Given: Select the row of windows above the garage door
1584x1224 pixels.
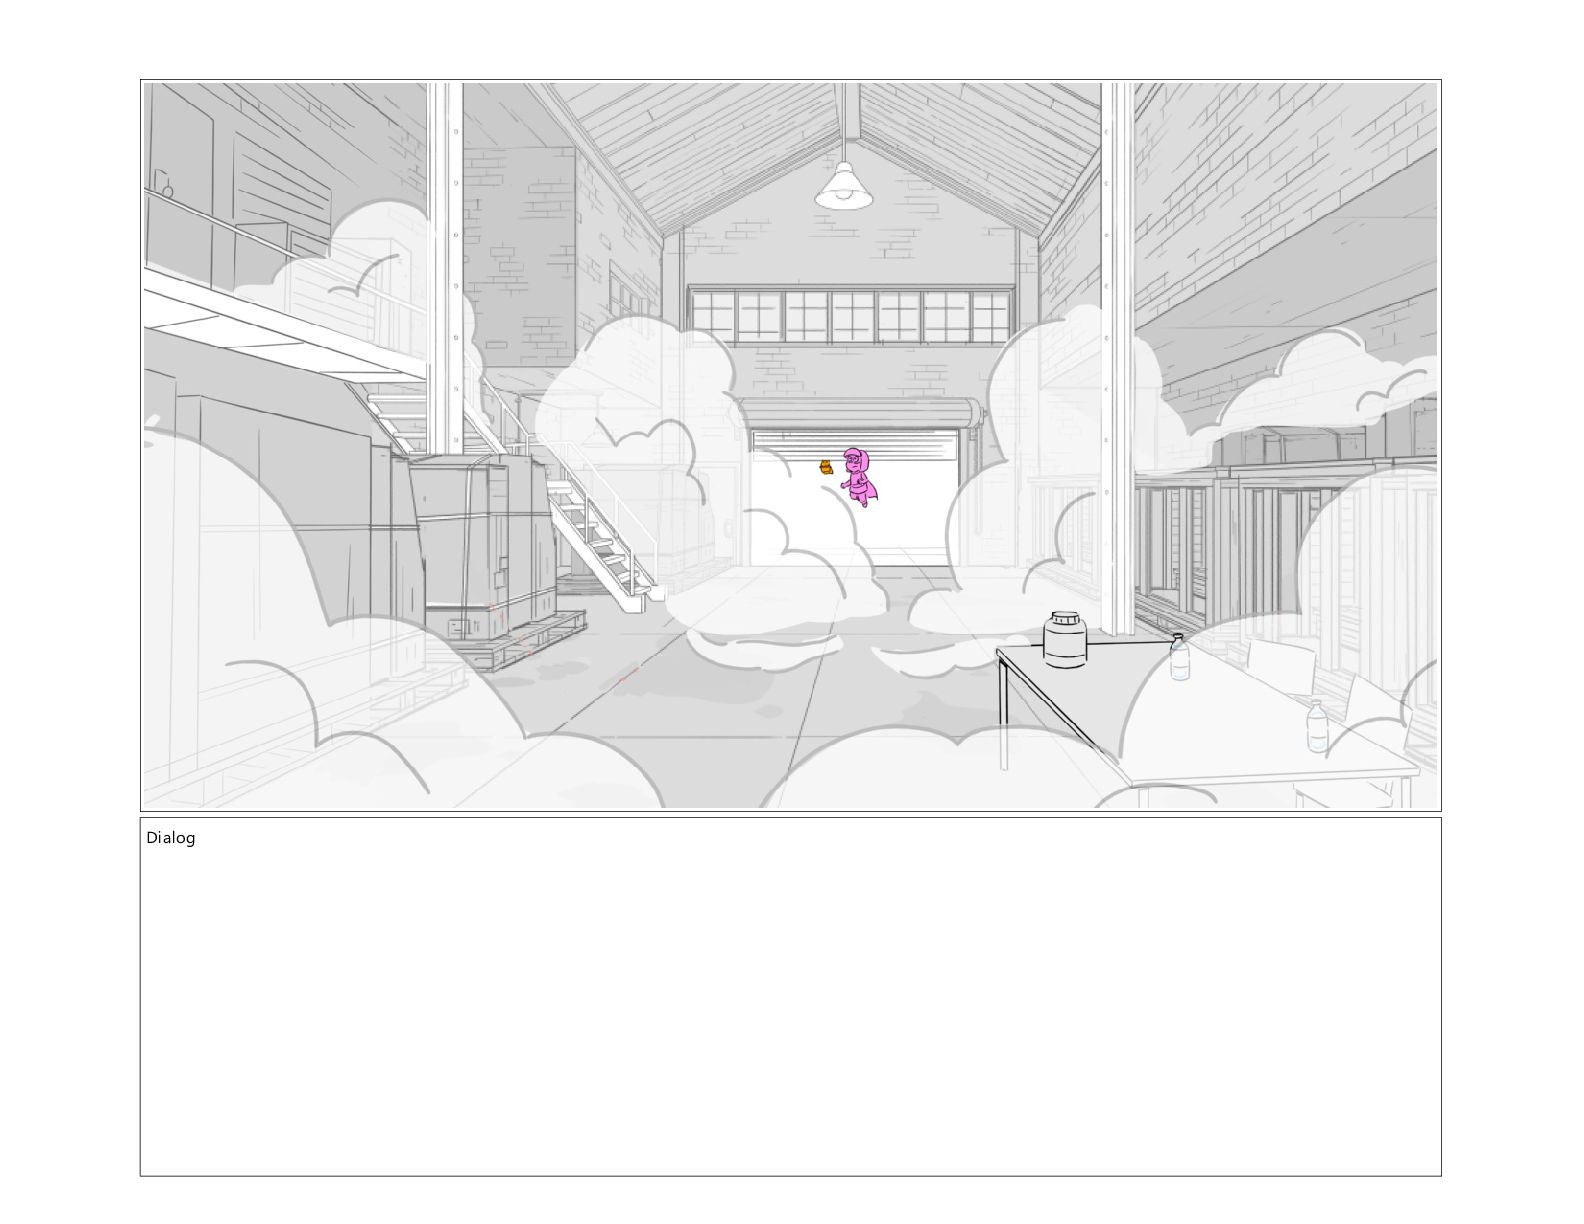Looking at the screenshot, I should click(x=851, y=314).
